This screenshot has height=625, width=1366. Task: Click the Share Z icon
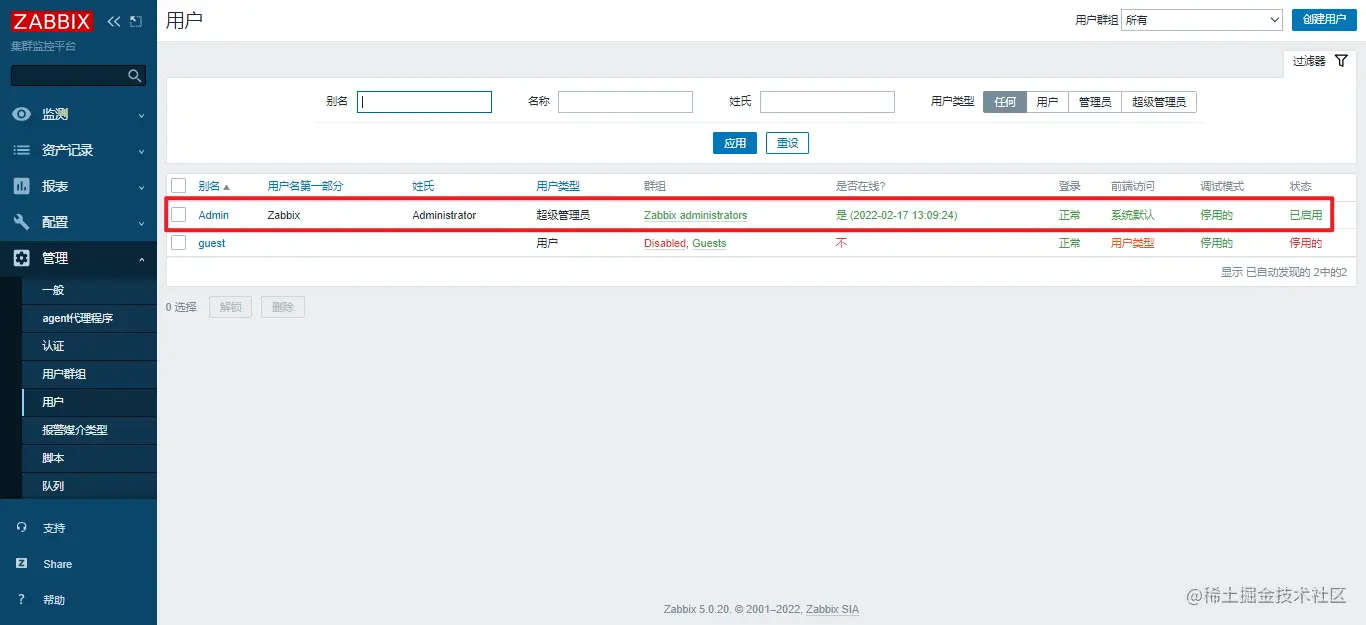tap(22, 564)
